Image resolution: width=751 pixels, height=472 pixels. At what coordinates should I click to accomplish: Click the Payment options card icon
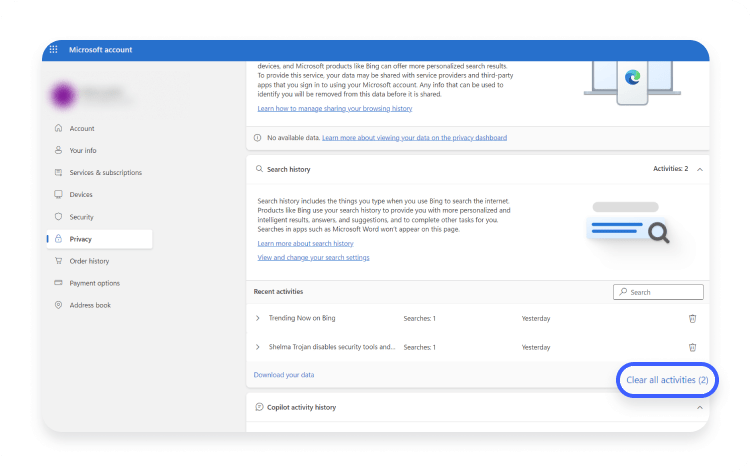click(x=58, y=283)
